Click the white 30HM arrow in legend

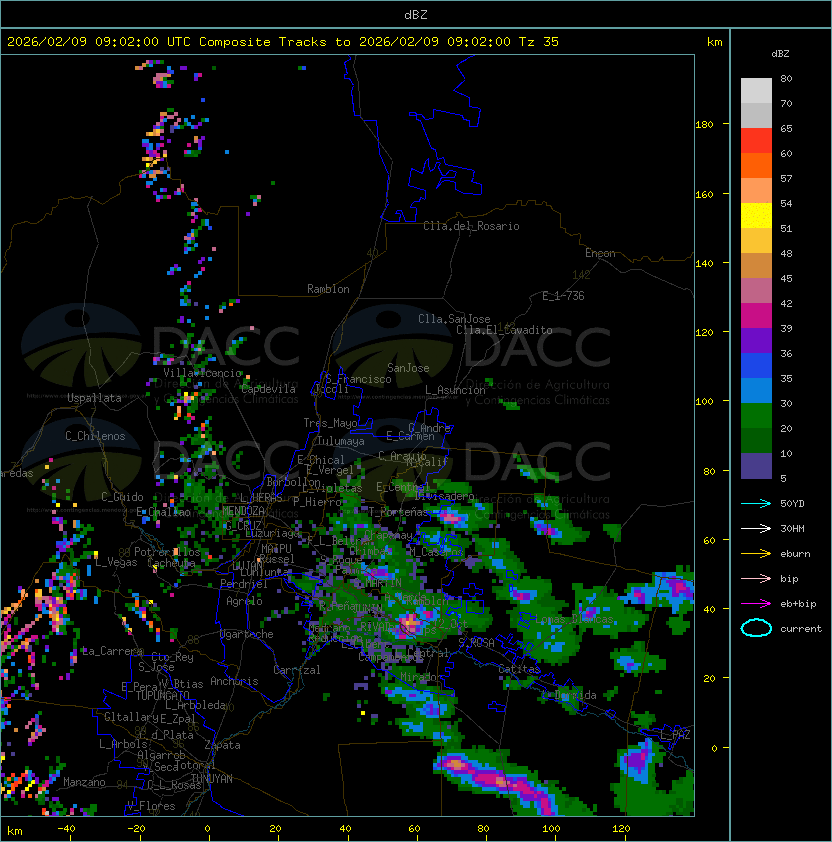click(756, 528)
